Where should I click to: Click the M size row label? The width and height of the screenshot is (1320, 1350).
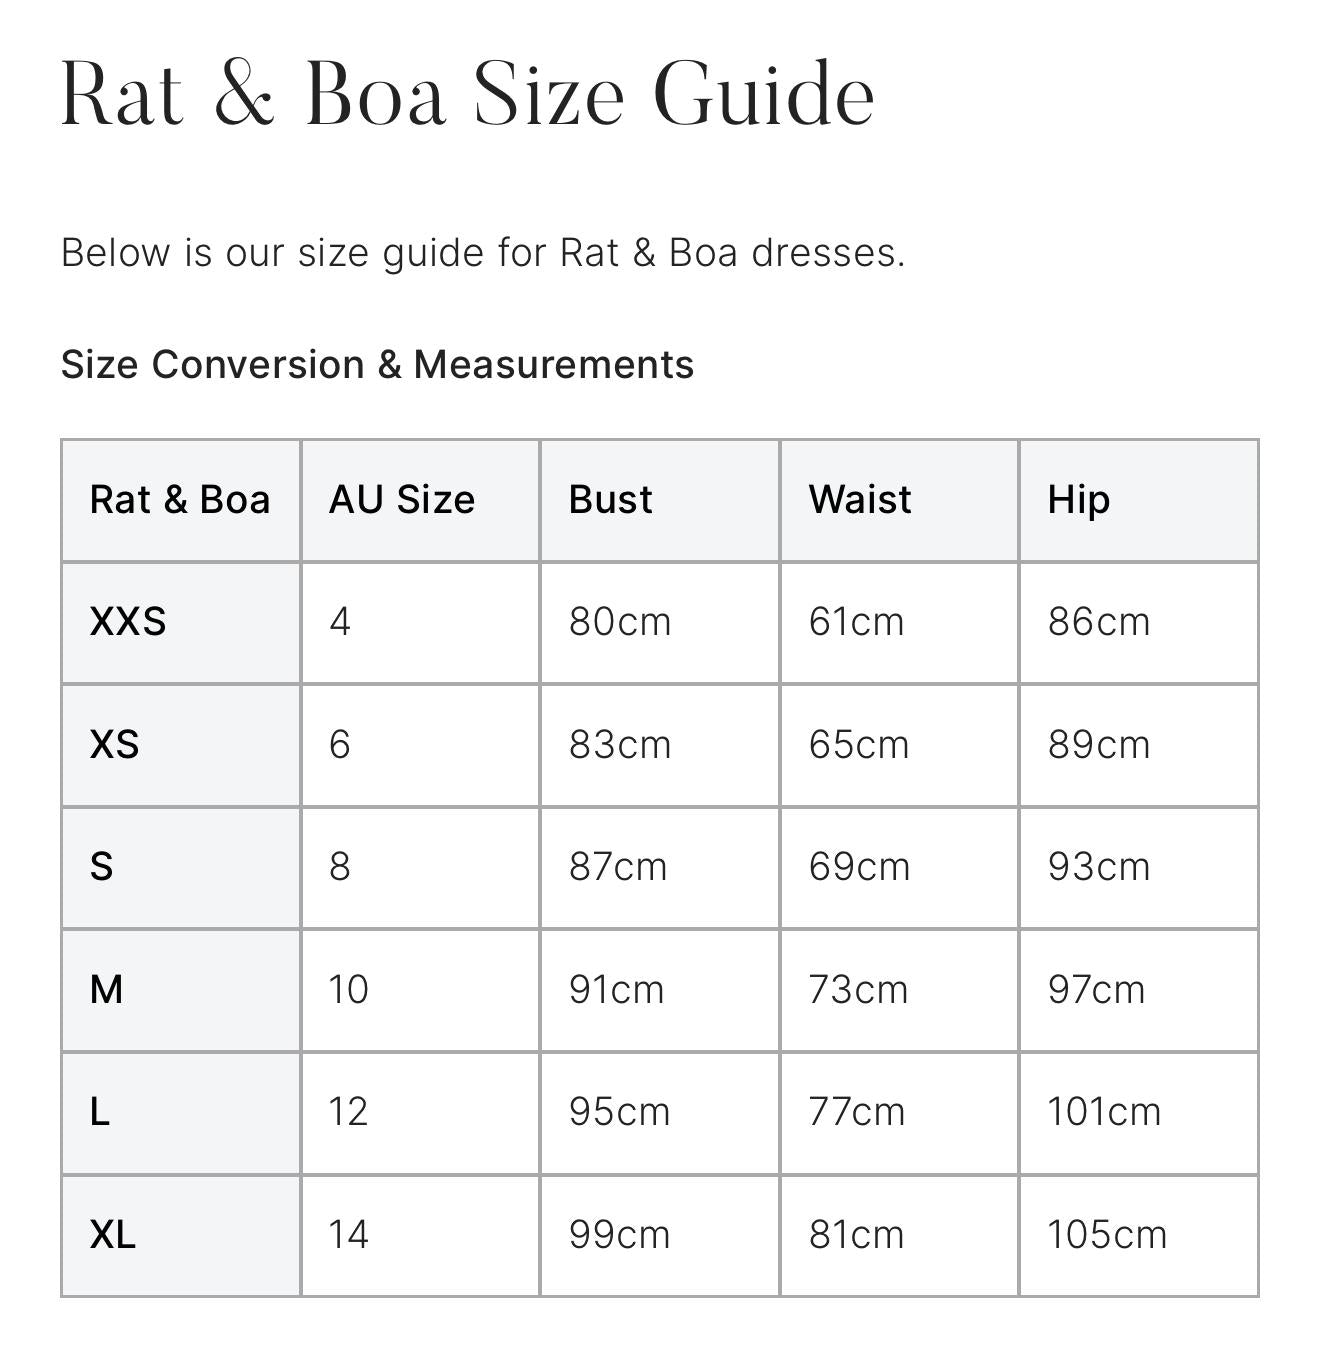coord(107,990)
